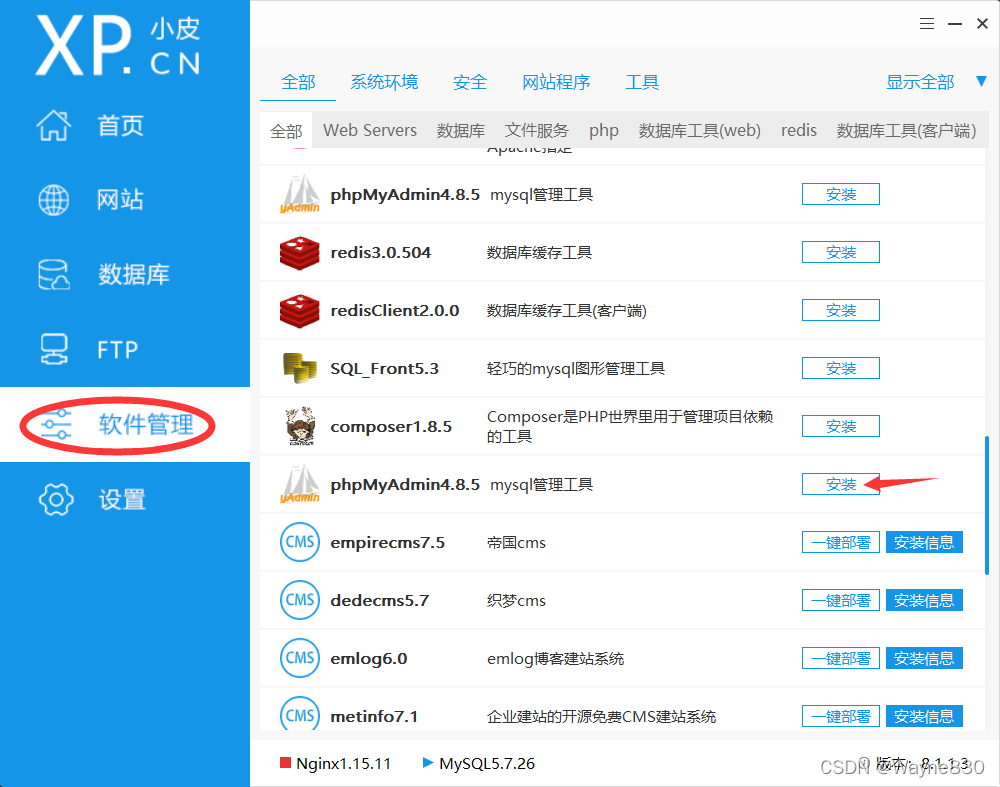Click the redisClient2.0.0 icon
This screenshot has height=787, width=1000.
pos(300,311)
